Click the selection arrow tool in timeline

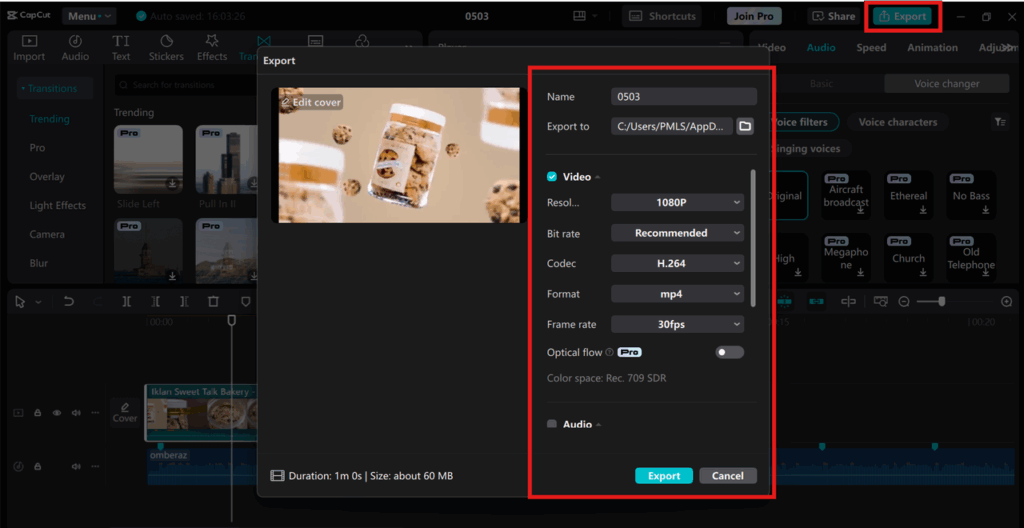pos(20,301)
